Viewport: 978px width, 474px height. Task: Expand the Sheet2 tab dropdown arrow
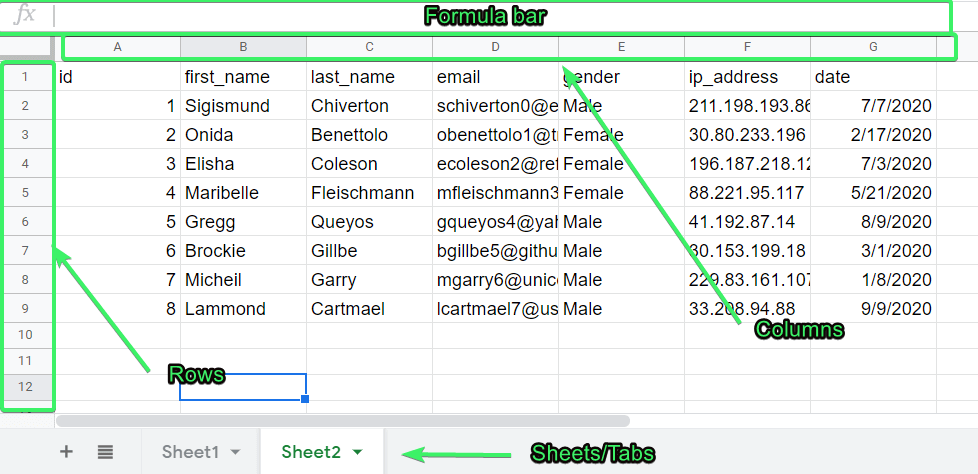coord(357,453)
